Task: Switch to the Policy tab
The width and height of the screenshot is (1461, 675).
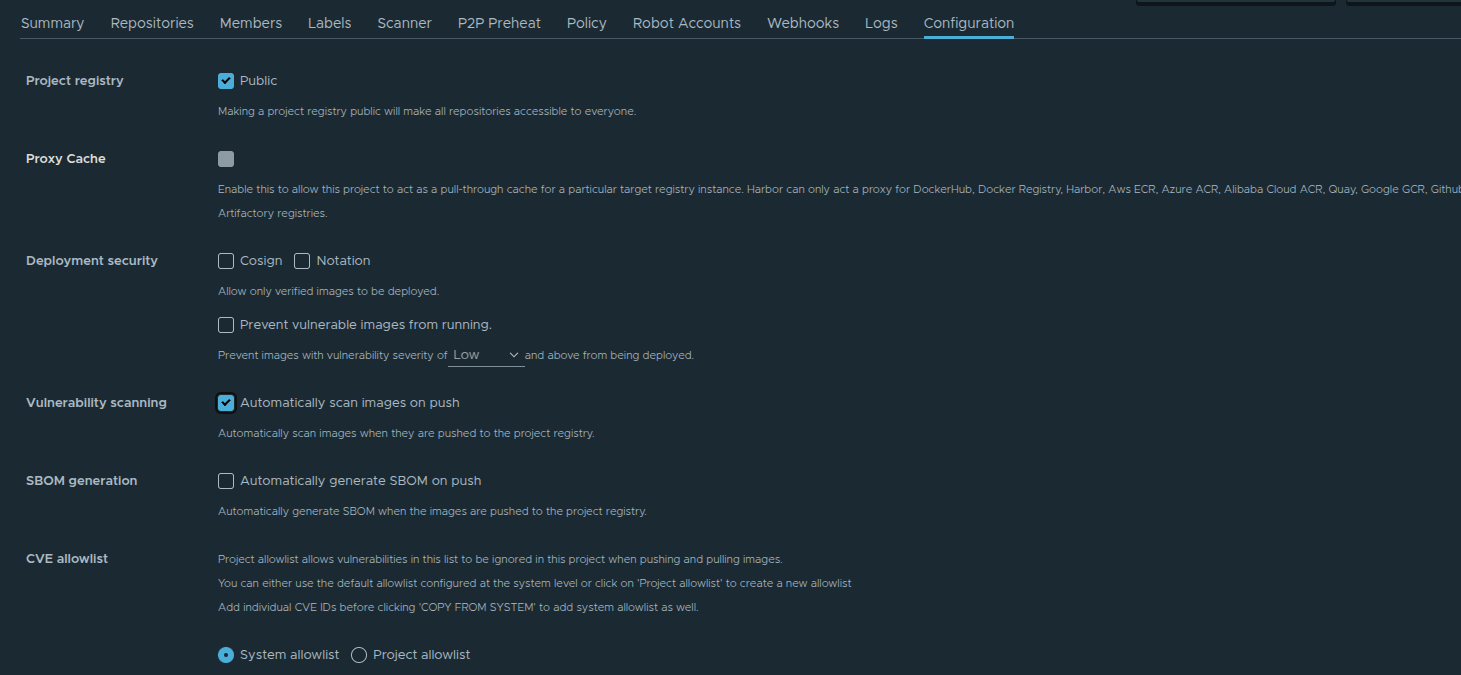Action: click(x=586, y=22)
